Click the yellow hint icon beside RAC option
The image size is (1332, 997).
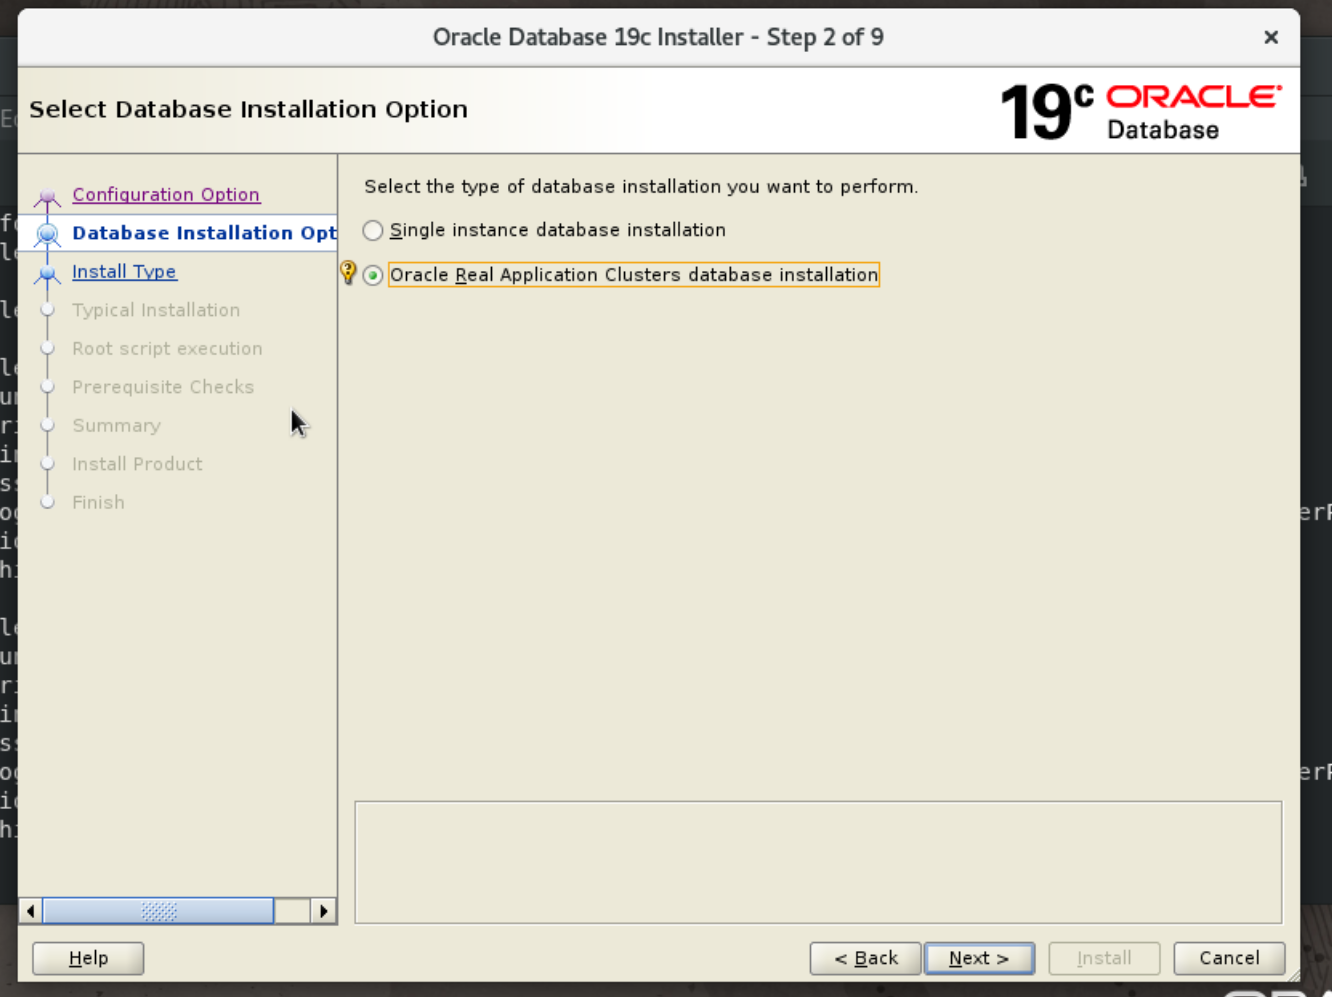pyautogui.click(x=348, y=272)
